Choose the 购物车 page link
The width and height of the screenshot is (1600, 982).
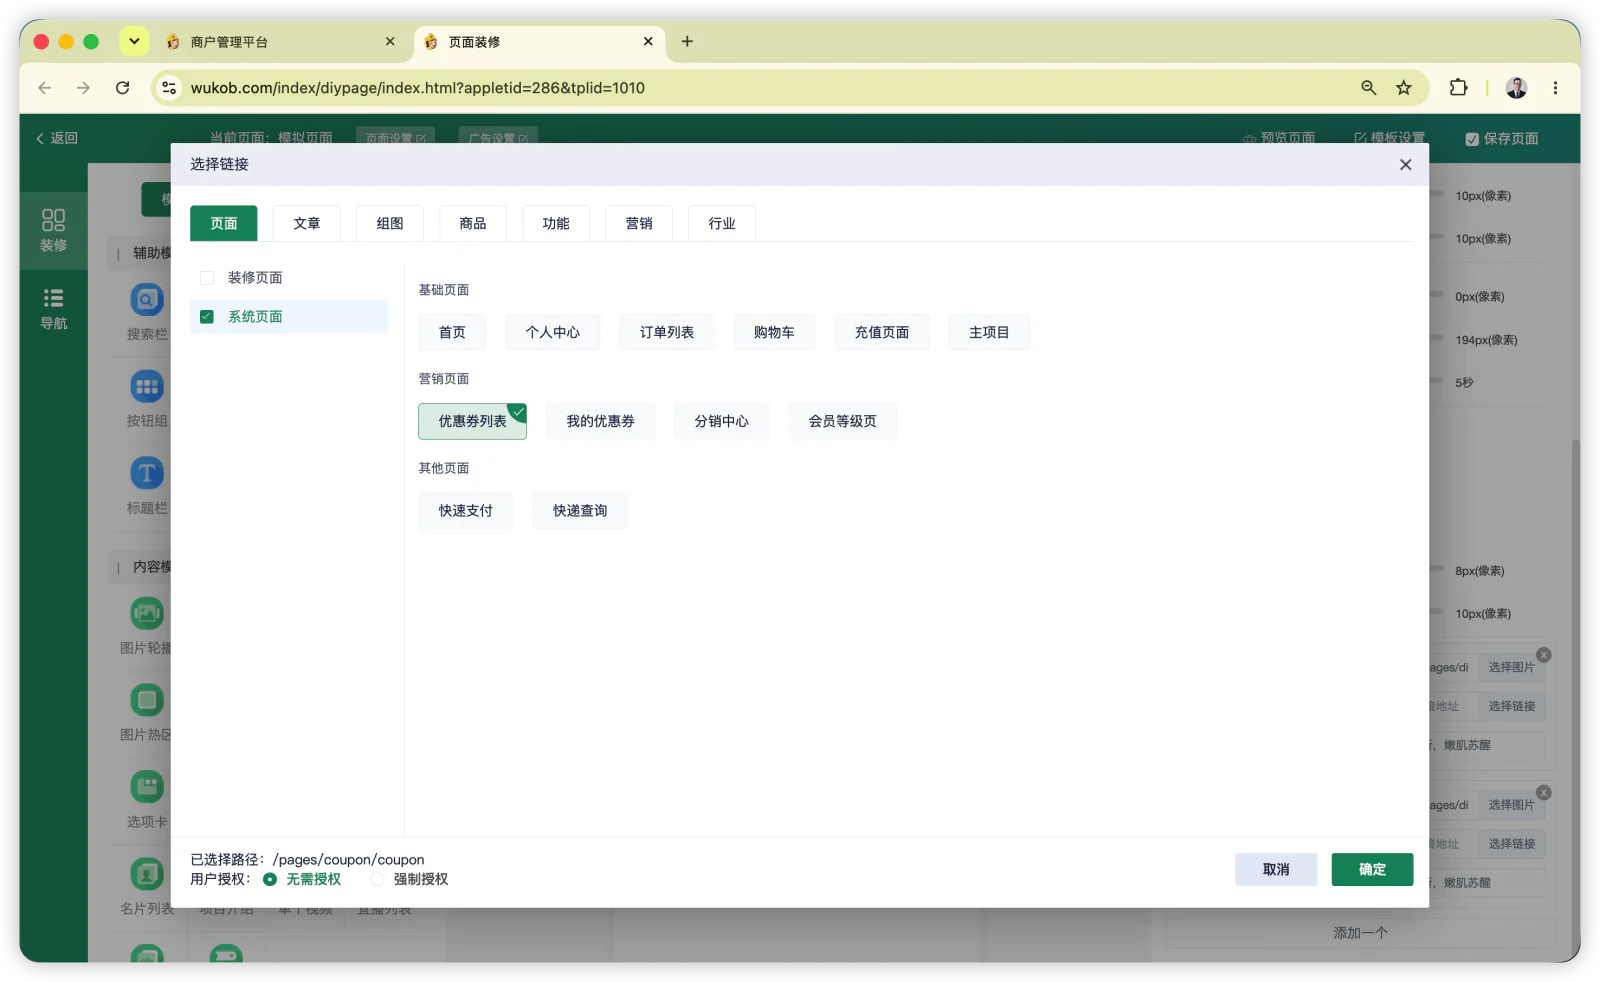[x=774, y=332]
